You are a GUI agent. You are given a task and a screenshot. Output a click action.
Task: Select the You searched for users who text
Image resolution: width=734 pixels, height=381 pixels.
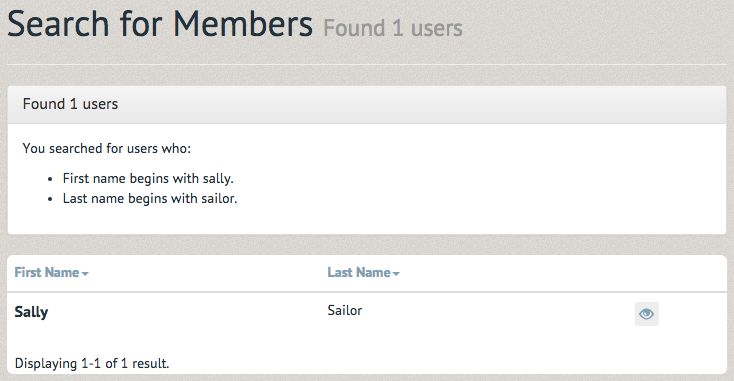pos(107,148)
